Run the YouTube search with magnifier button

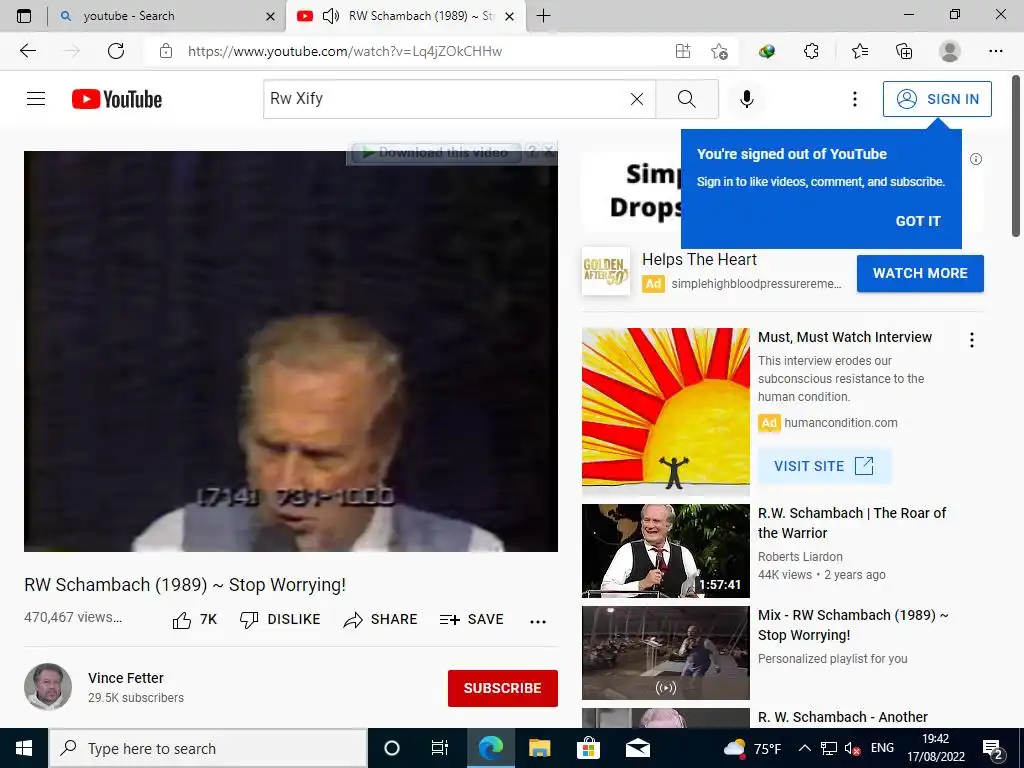pyautogui.click(x=686, y=99)
